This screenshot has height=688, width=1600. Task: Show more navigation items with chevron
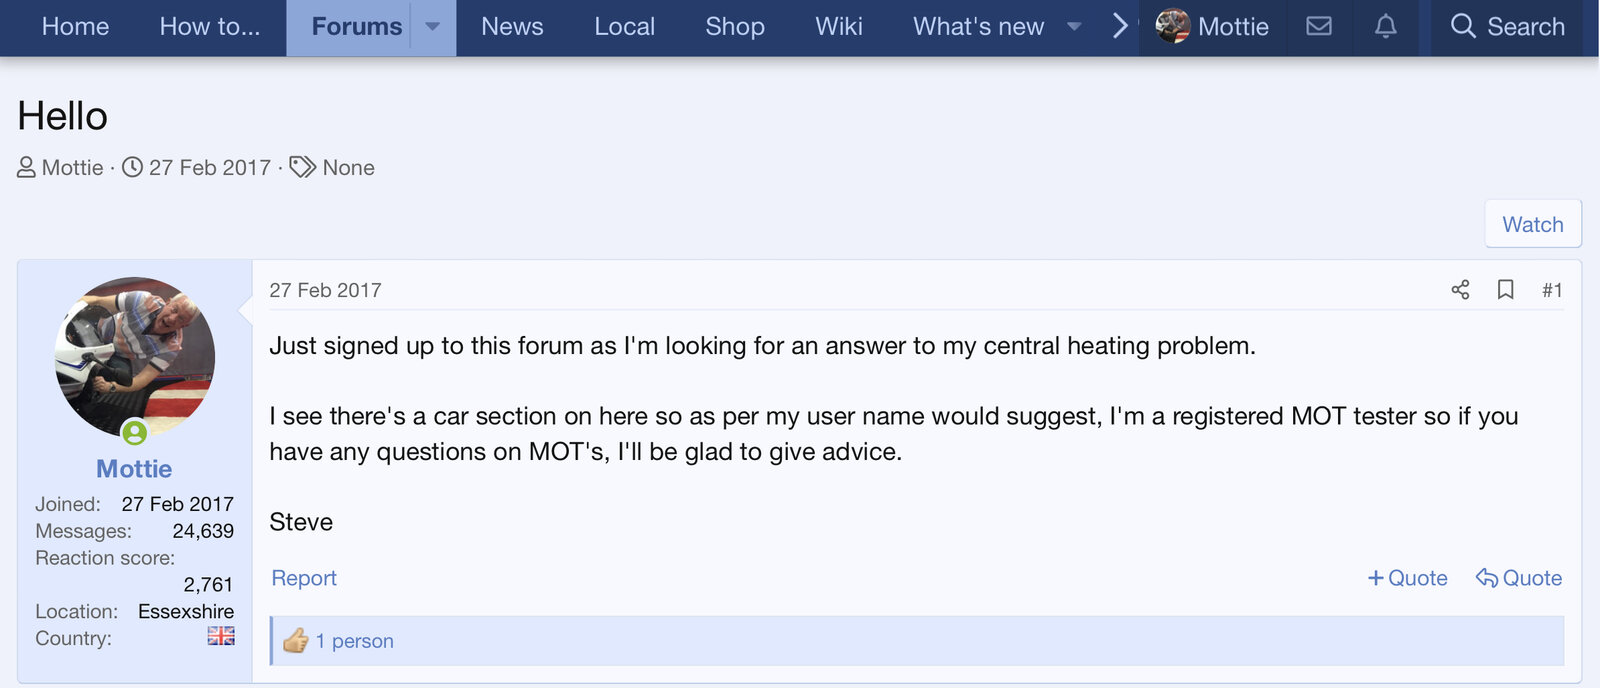tap(1120, 27)
